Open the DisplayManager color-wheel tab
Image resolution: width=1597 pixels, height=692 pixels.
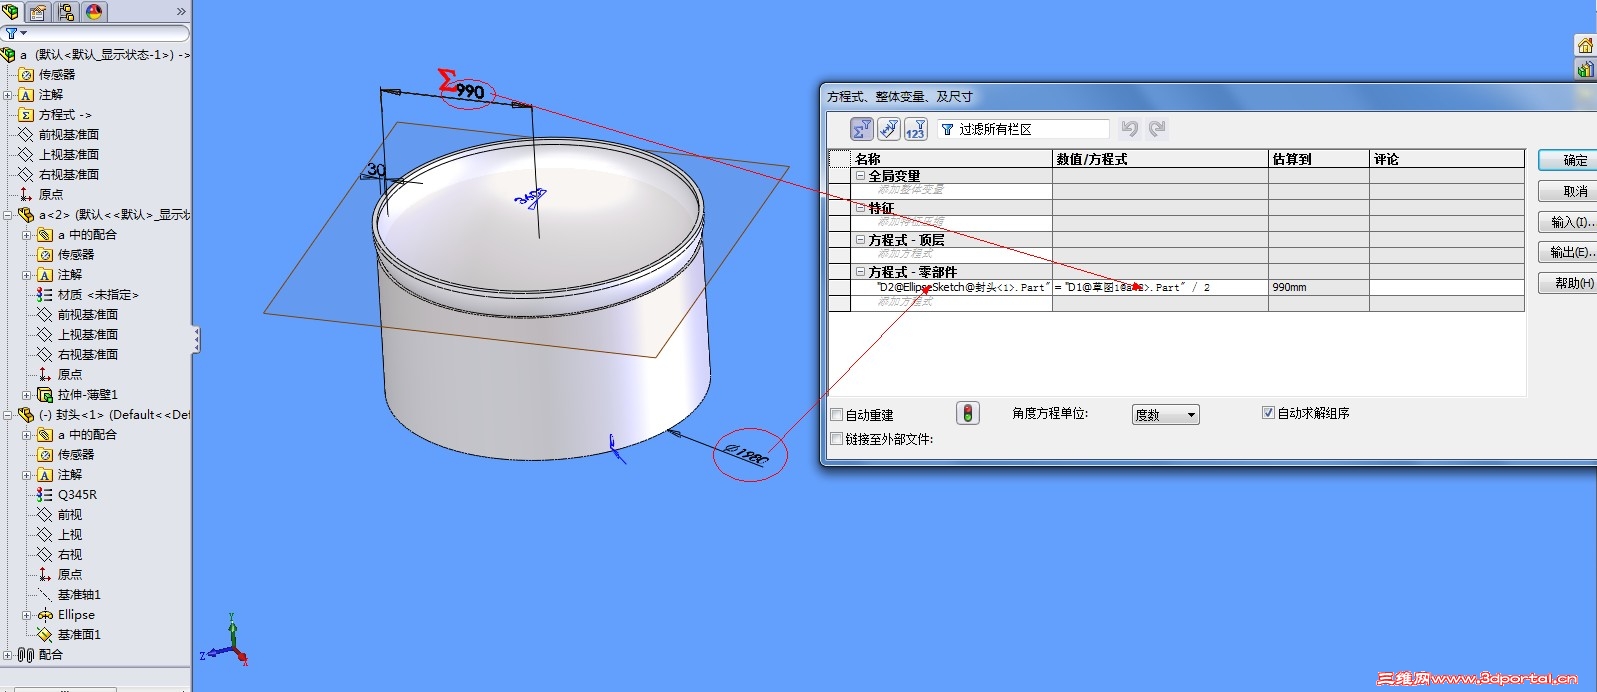click(94, 12)
